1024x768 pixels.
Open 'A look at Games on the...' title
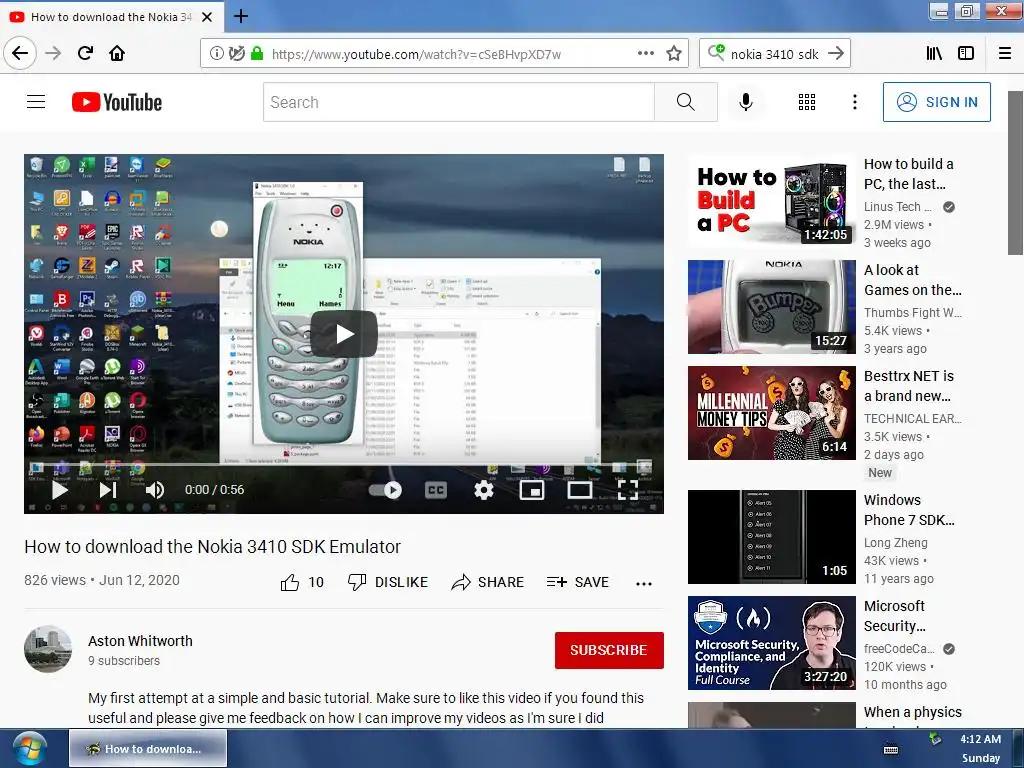tap(912, 280)
